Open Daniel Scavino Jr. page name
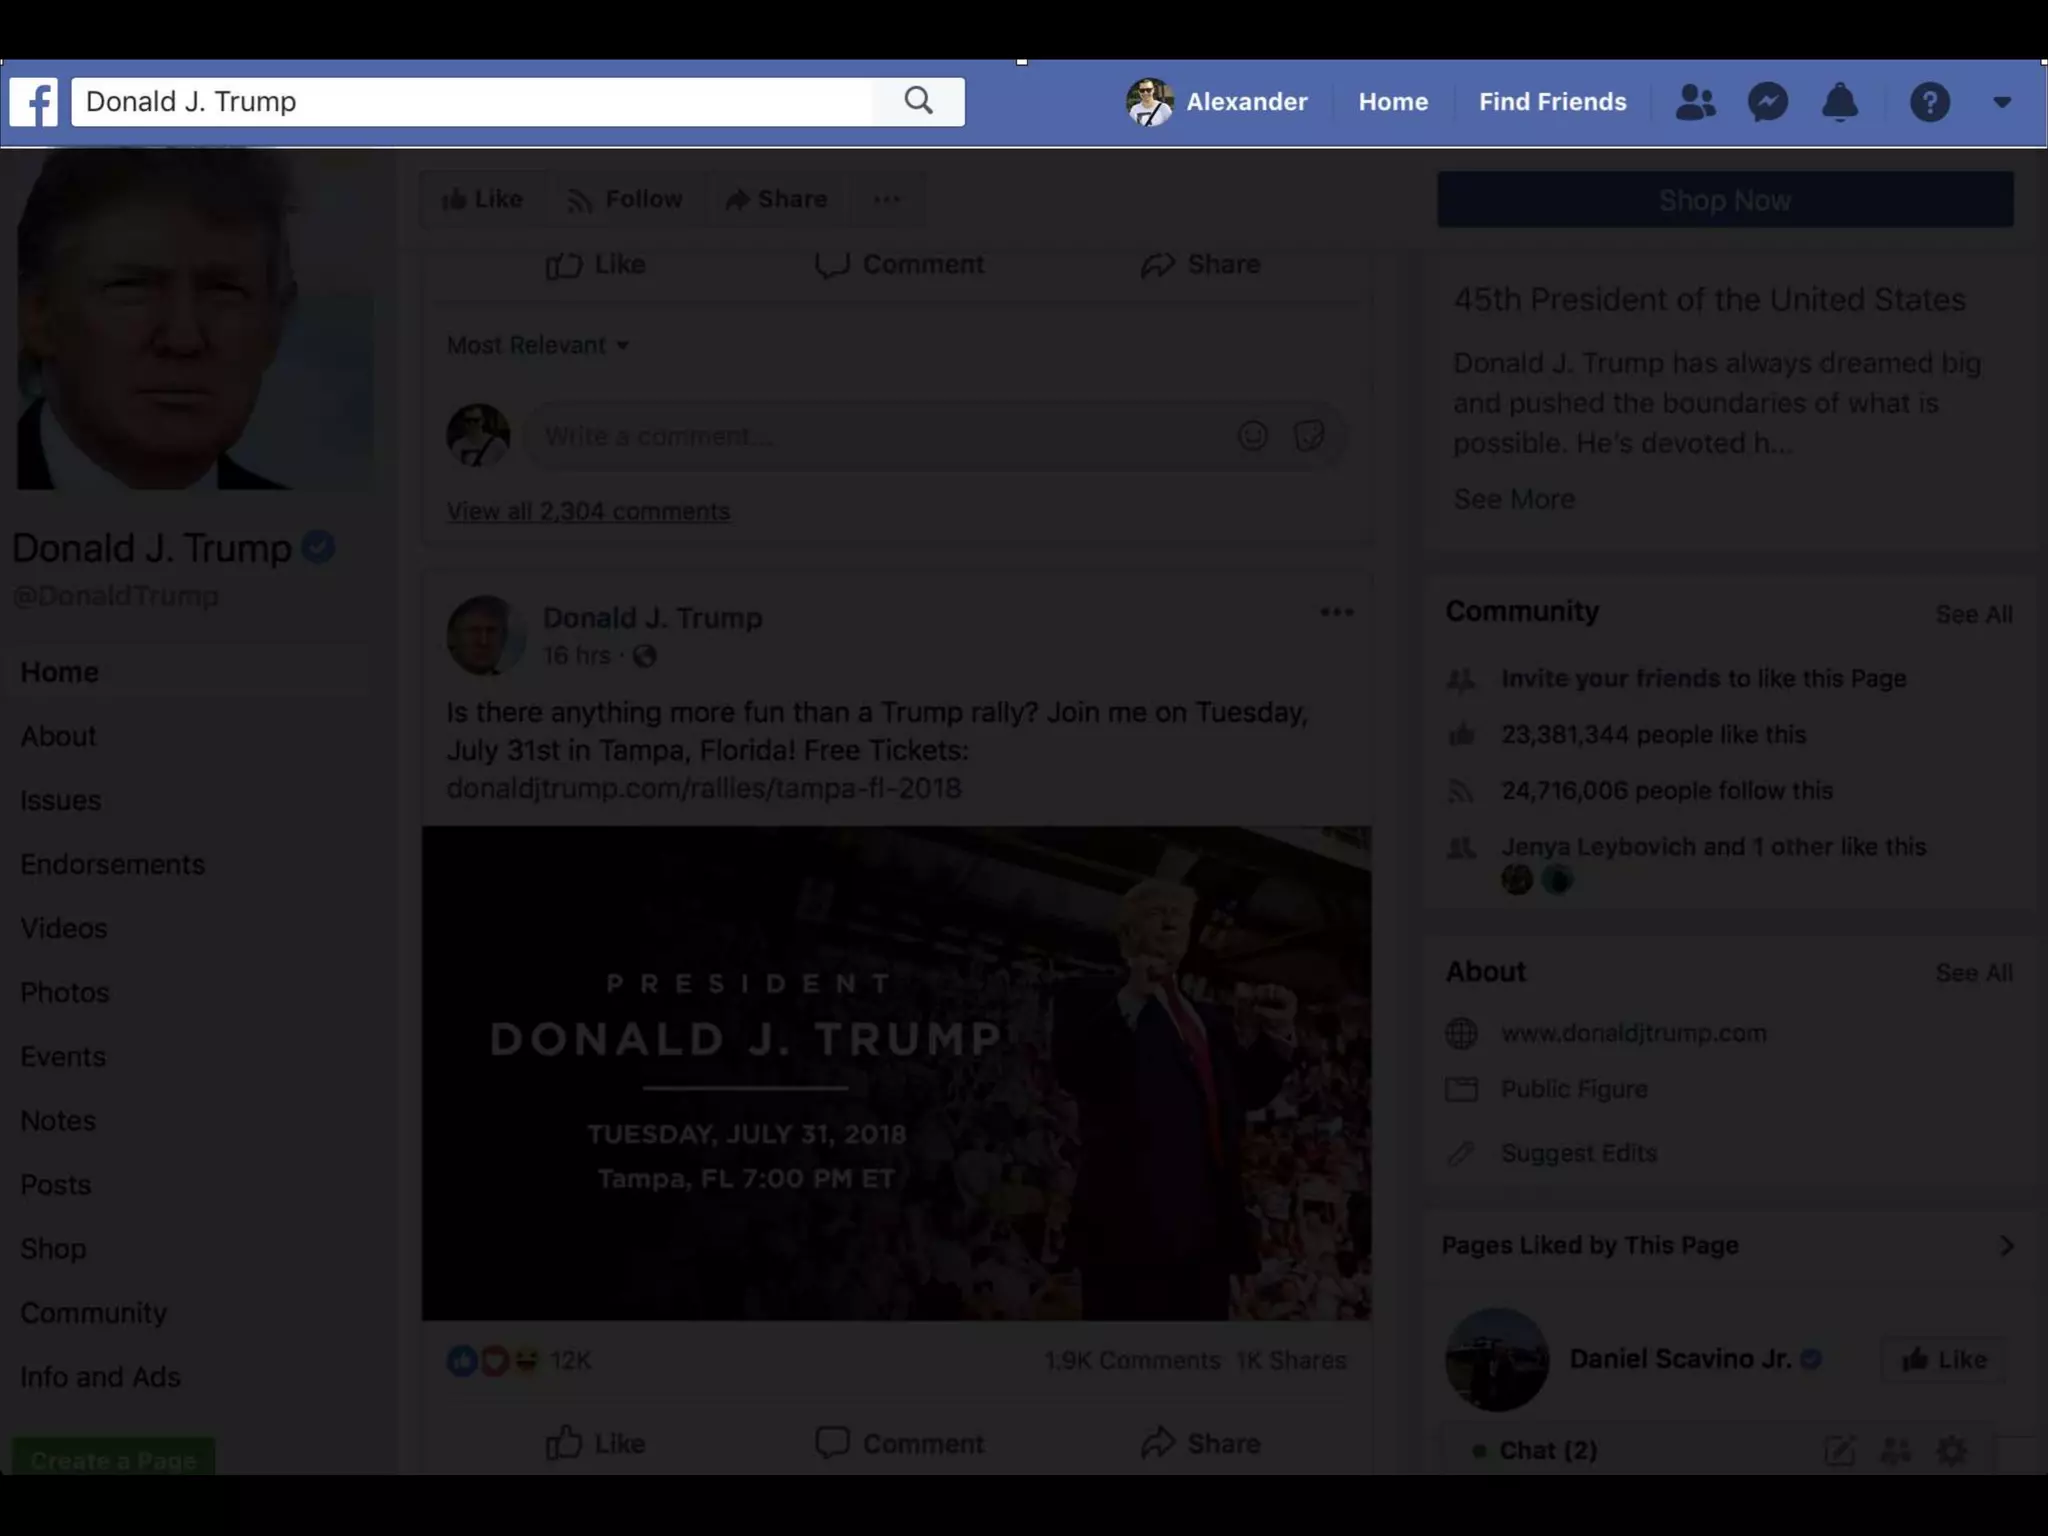Screen dimensions: 2048x1536 coord(1680,1359)
